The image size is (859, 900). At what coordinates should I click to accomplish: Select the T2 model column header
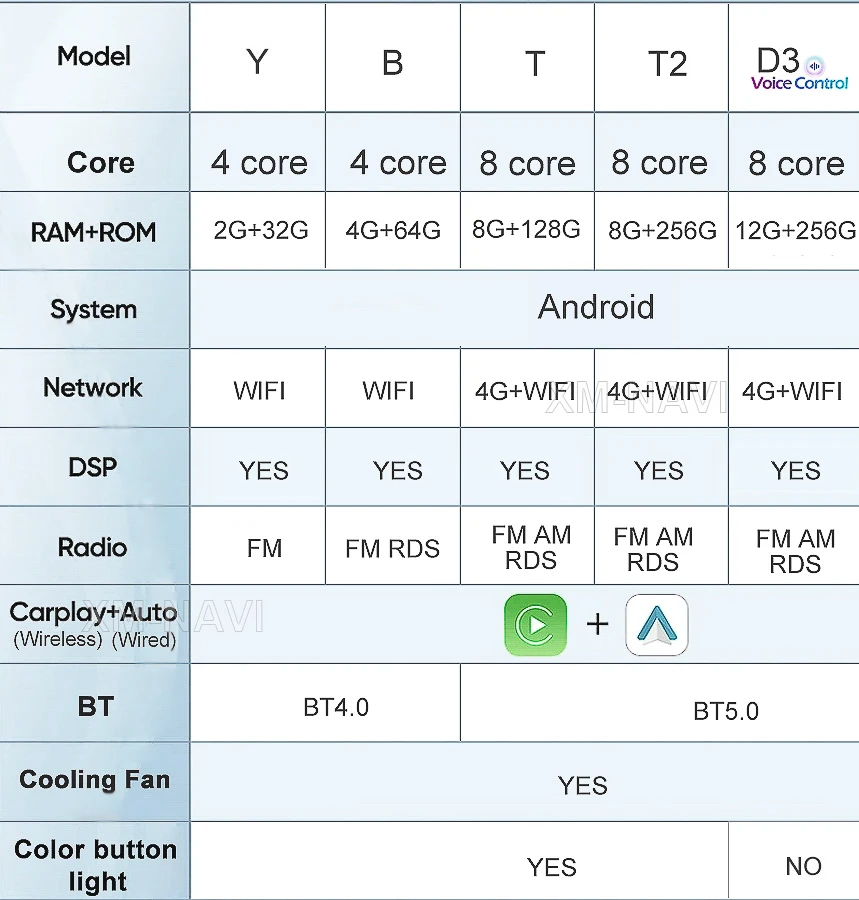pyautogui.click(x=667, y=64)
